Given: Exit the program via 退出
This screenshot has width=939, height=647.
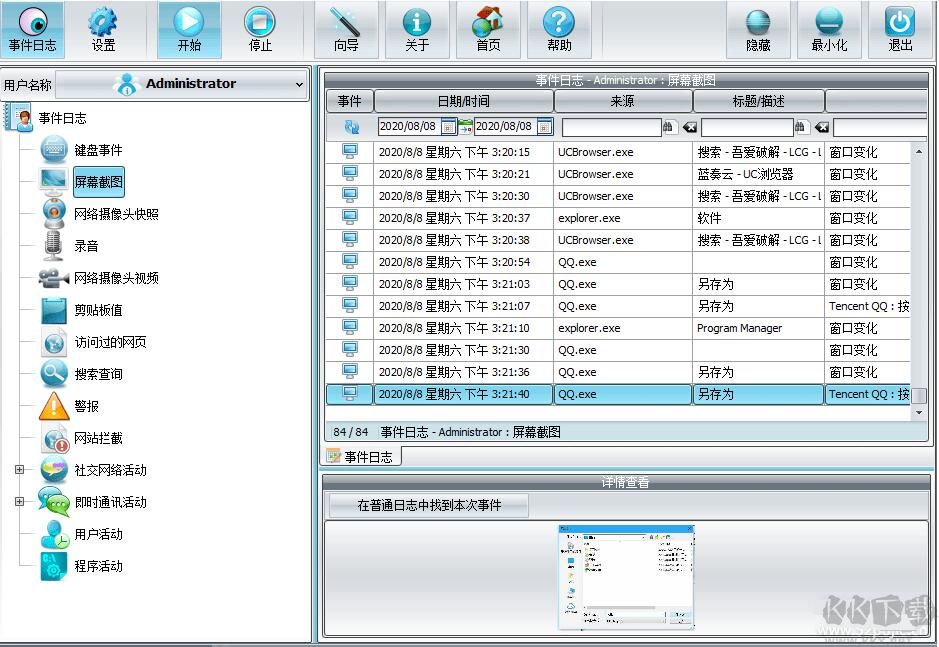Looking at the screenshot, I should pos(898,28).
